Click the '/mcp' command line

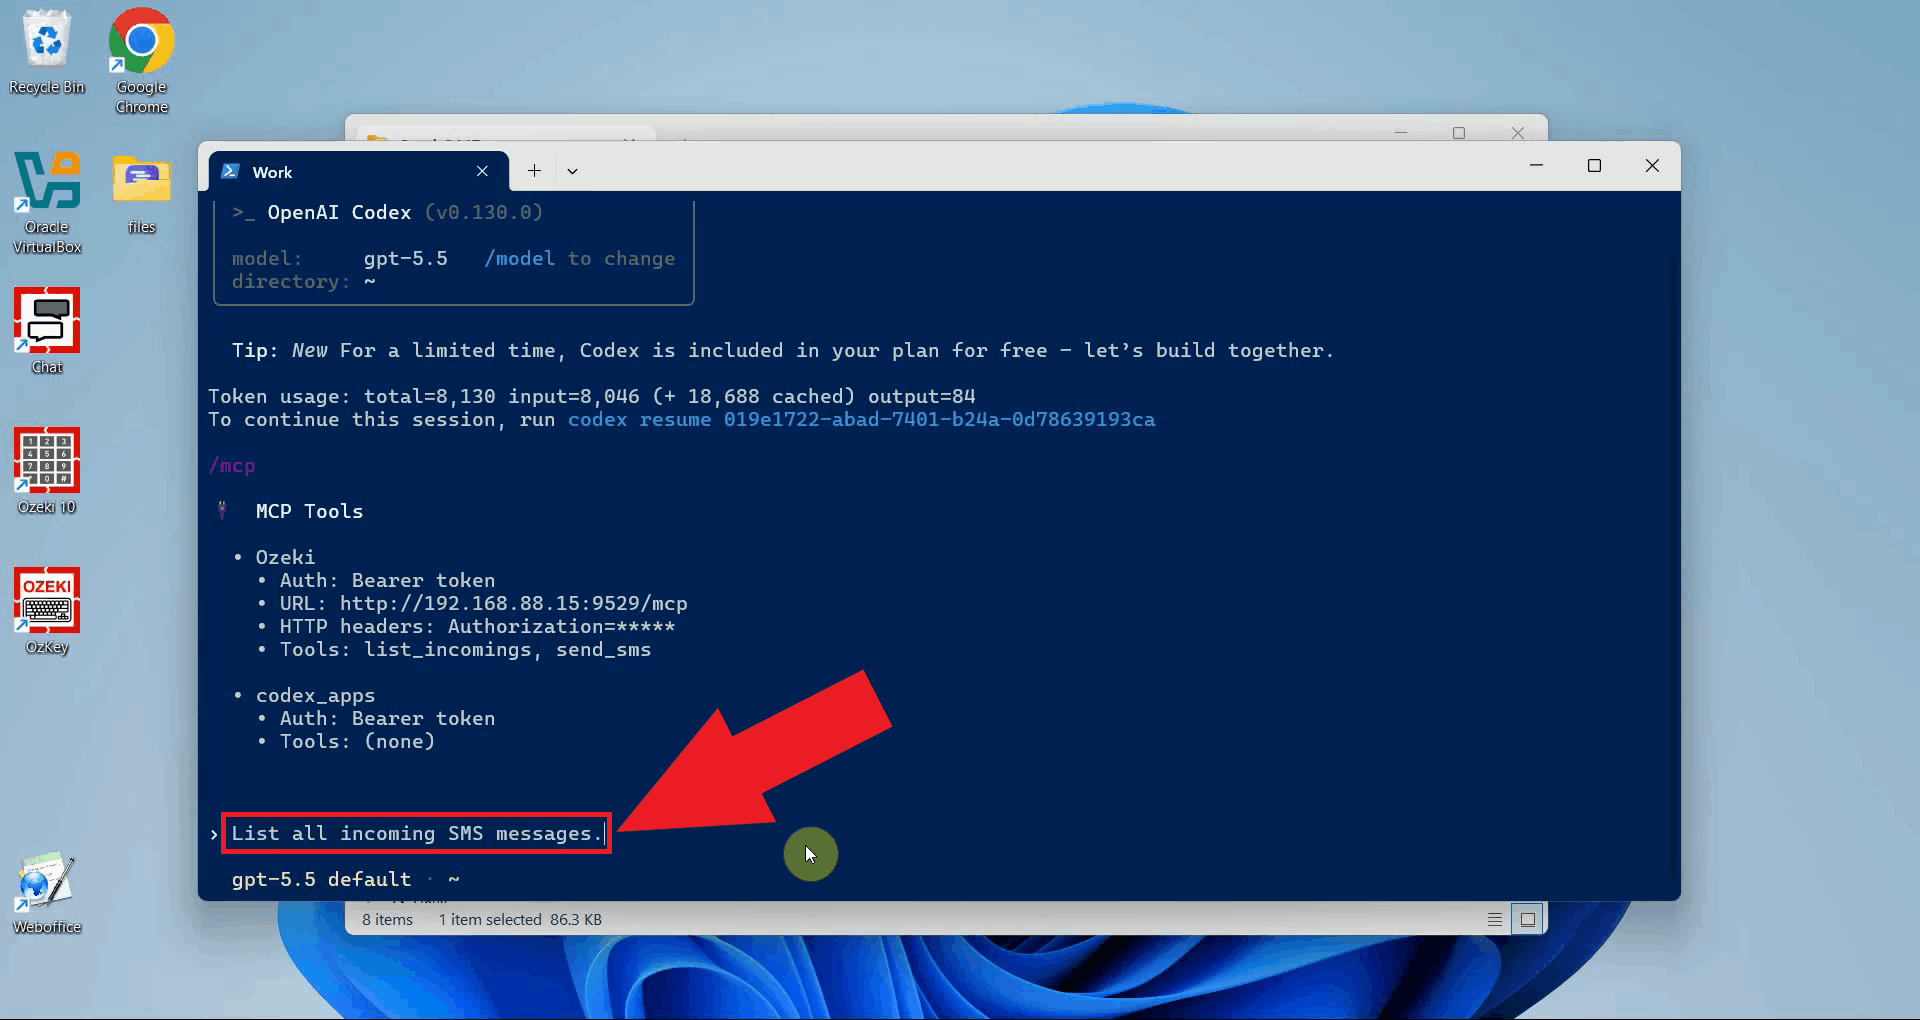click(232, 465)
